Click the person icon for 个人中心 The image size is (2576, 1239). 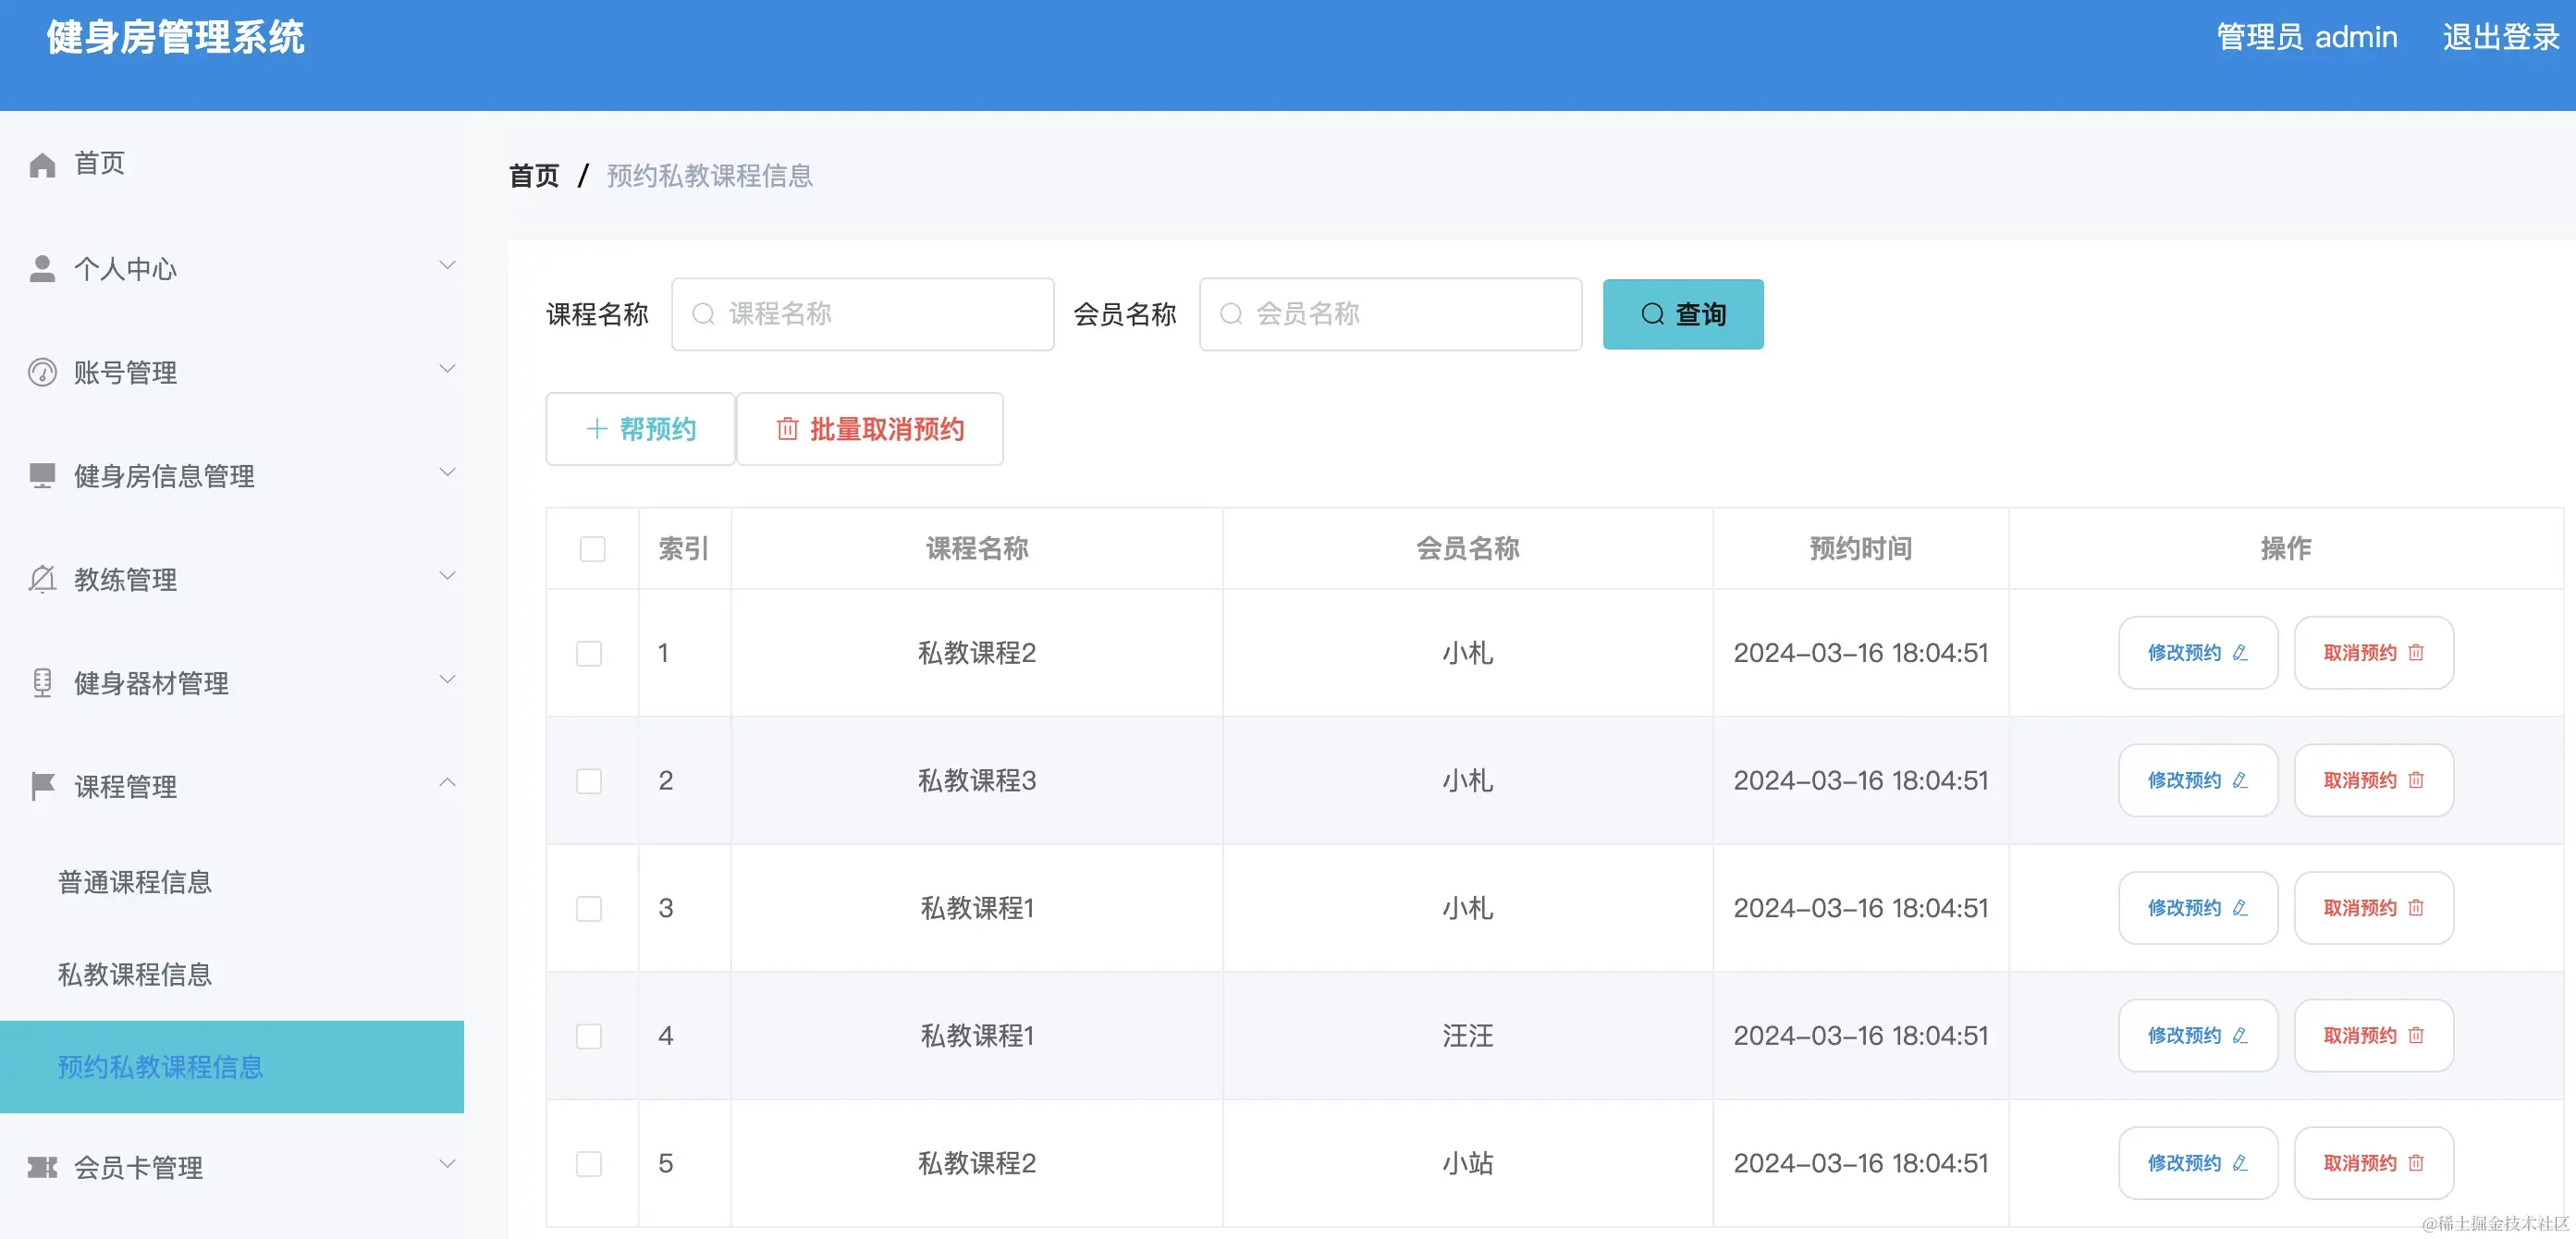tap(42, 268)
